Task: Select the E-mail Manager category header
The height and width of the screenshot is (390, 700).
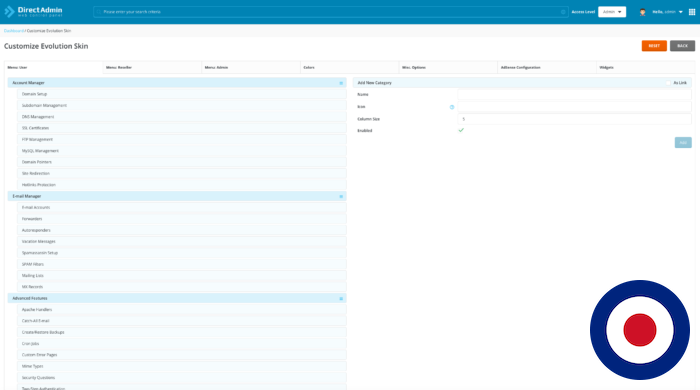Action: click(x=177, y=196)
